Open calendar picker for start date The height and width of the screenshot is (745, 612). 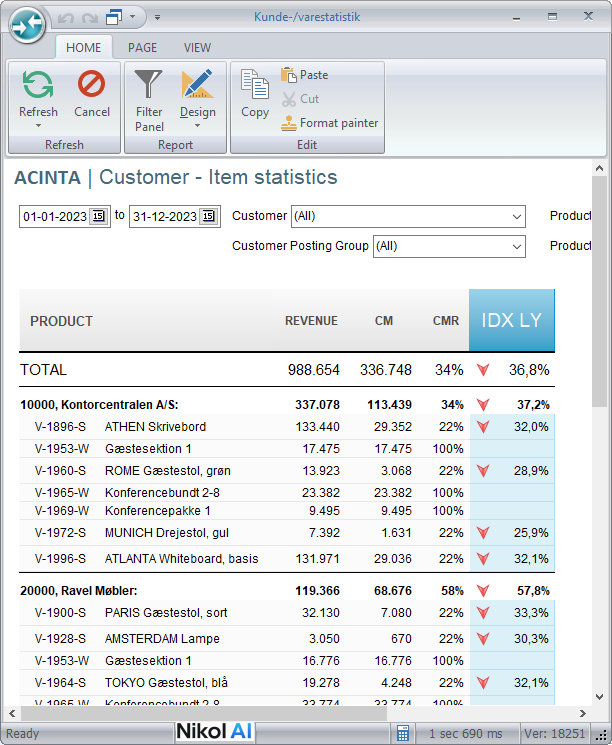99,216
